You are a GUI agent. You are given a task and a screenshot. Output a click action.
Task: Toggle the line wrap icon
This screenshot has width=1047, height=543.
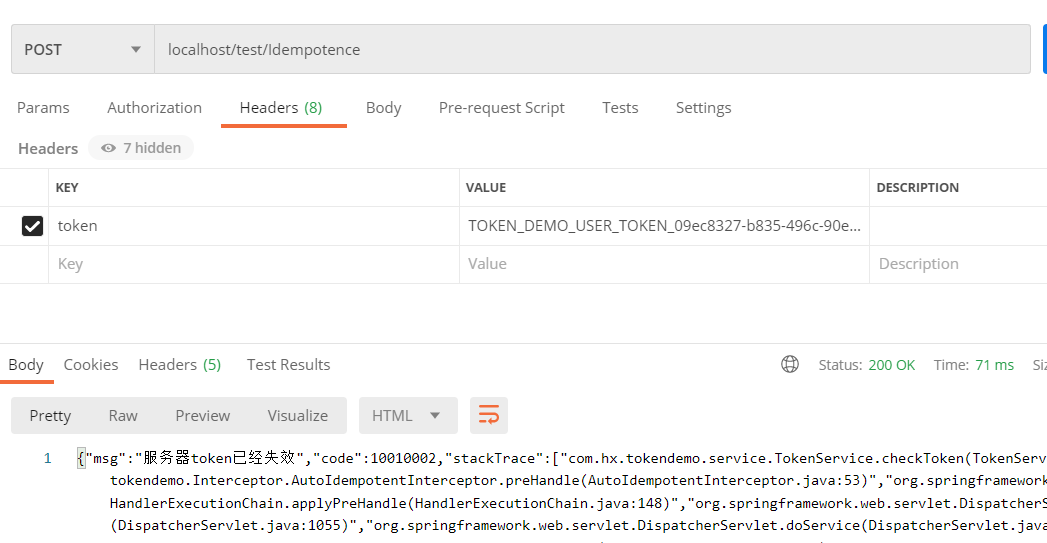point(489,415)
